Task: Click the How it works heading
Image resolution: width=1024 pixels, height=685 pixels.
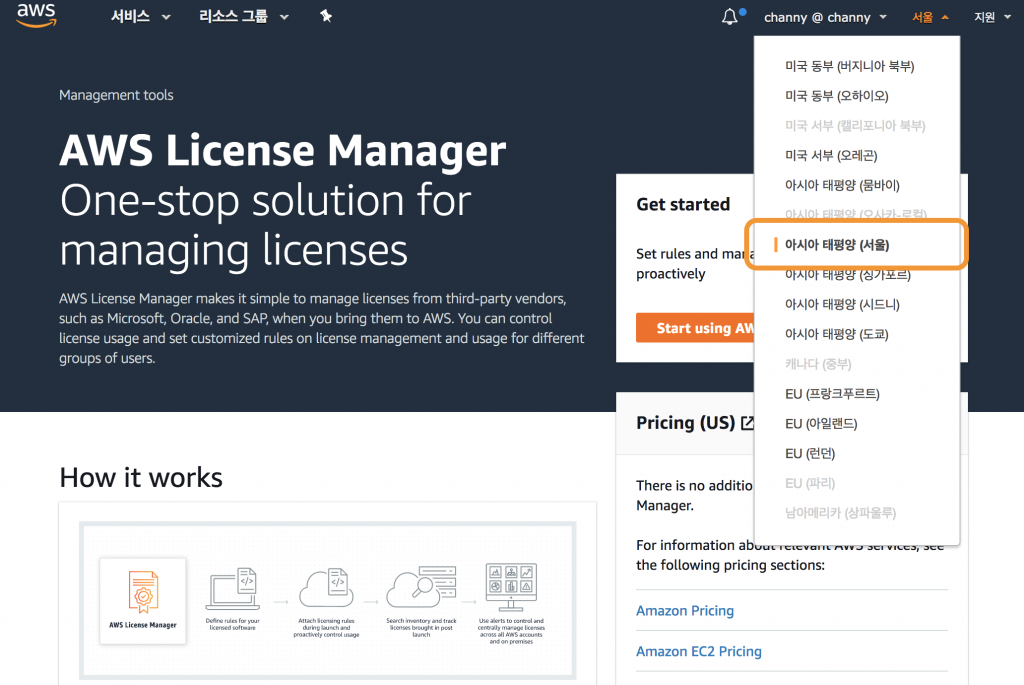Action: [x=140, y=477]
